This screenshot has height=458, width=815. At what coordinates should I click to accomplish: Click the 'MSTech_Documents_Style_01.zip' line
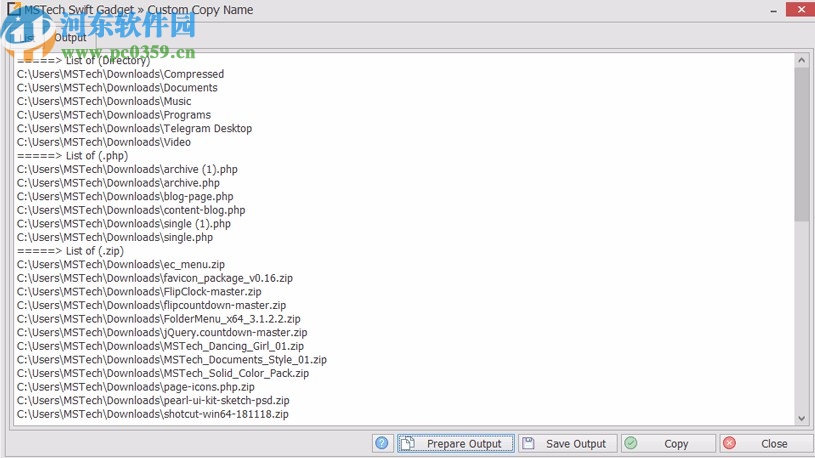coord(172,360)
